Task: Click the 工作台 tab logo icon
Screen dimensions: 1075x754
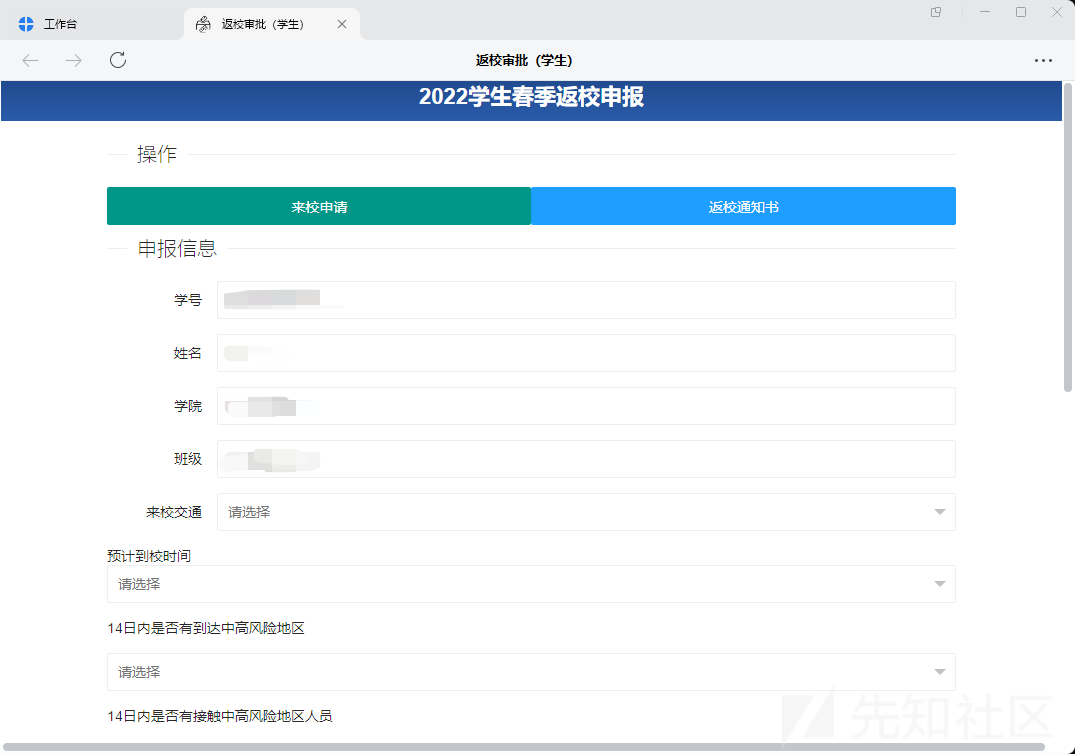Action: pyautogui.click(x=26, y=24)
